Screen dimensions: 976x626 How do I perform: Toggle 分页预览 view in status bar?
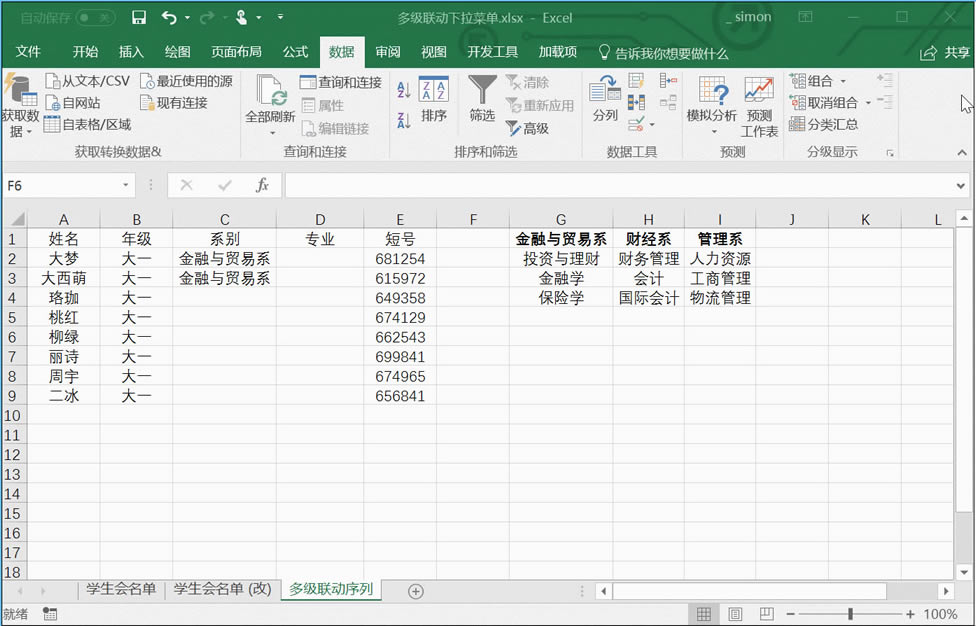coord(766,613)
